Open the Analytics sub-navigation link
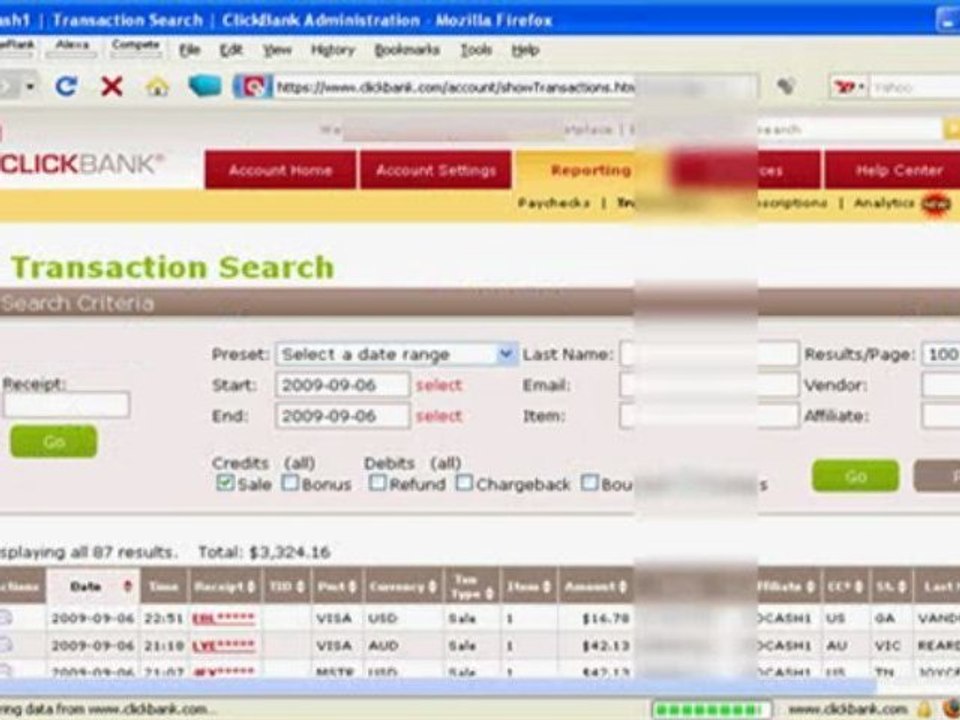The height and width of the screenshot is (720, 960). click(883, 203)
